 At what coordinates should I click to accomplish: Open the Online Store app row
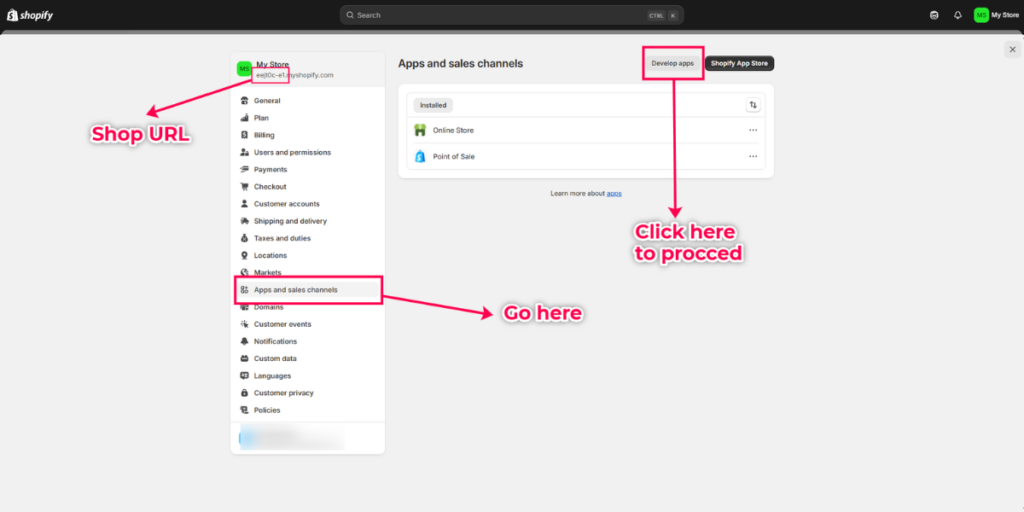tap(586, 131)
